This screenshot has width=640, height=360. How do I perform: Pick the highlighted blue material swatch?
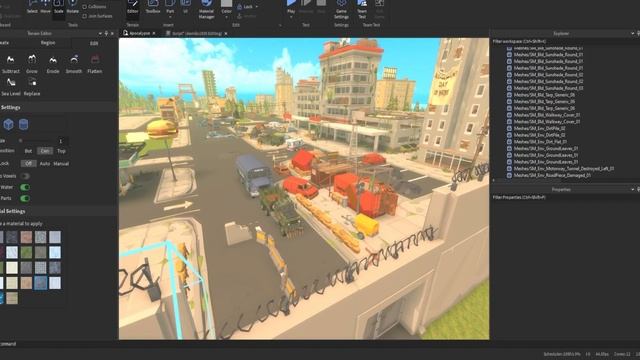click(x=40, y=283)
